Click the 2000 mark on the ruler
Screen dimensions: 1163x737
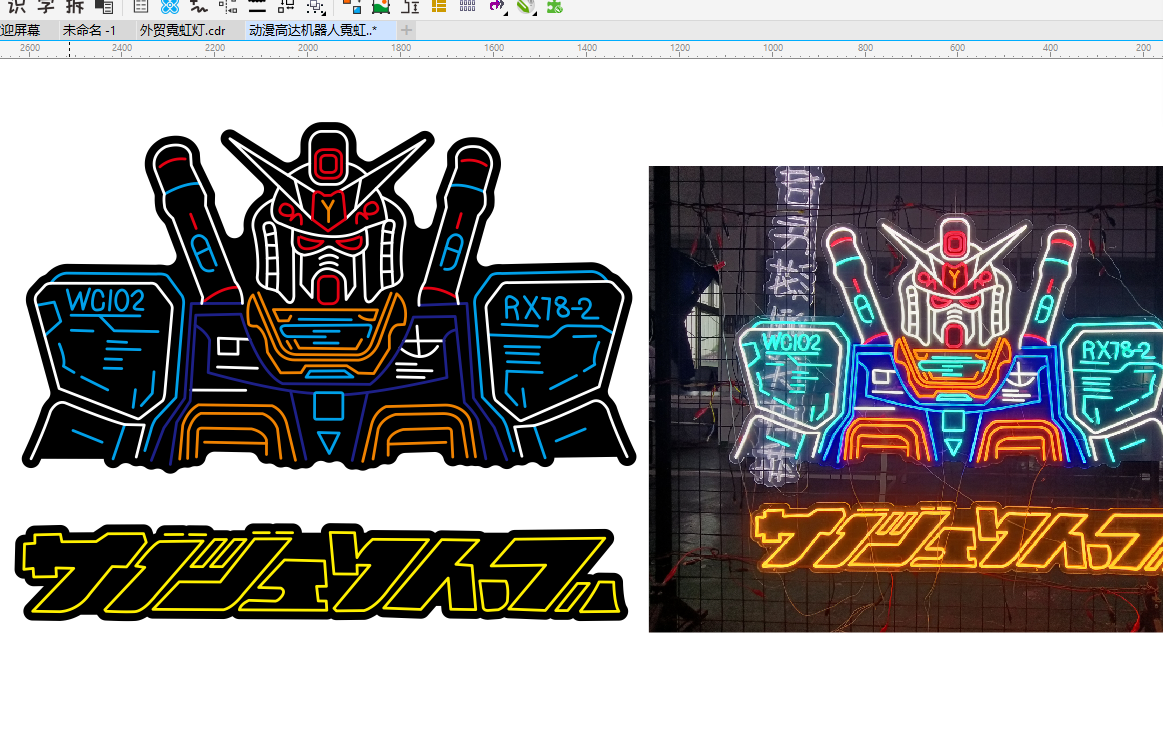pyautogui.click(x=308, y=47)
